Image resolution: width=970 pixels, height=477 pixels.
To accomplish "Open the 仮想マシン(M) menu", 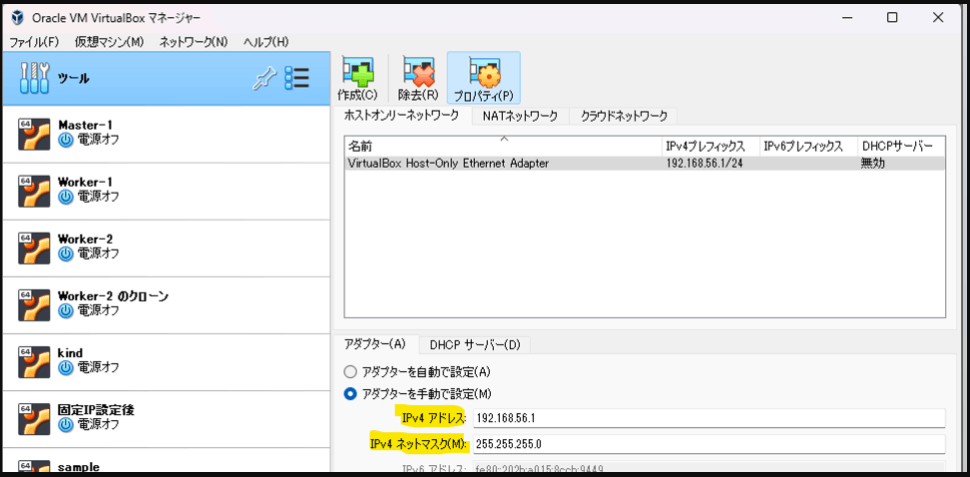I will (109, 42).
